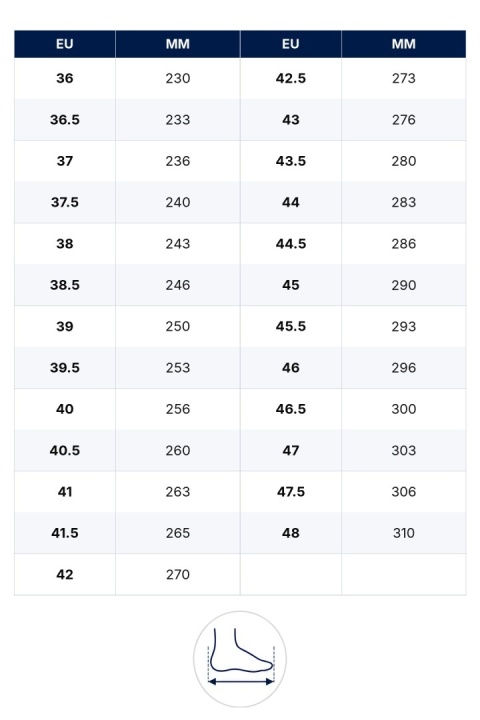Click the 310 mm value
This screenshot has height=720, width=480.
coord(404,533)
